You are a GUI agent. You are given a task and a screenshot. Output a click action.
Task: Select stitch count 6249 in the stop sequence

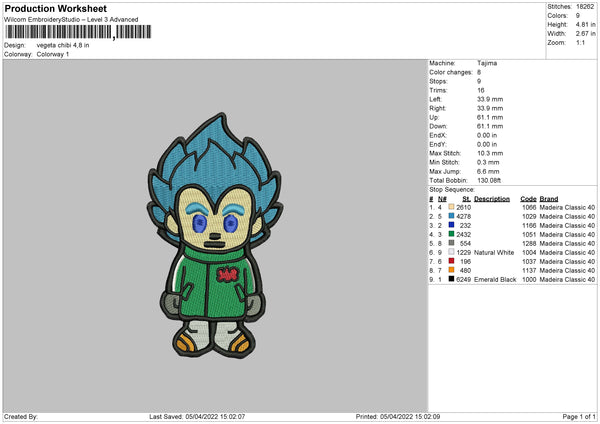tap(463, 280)
